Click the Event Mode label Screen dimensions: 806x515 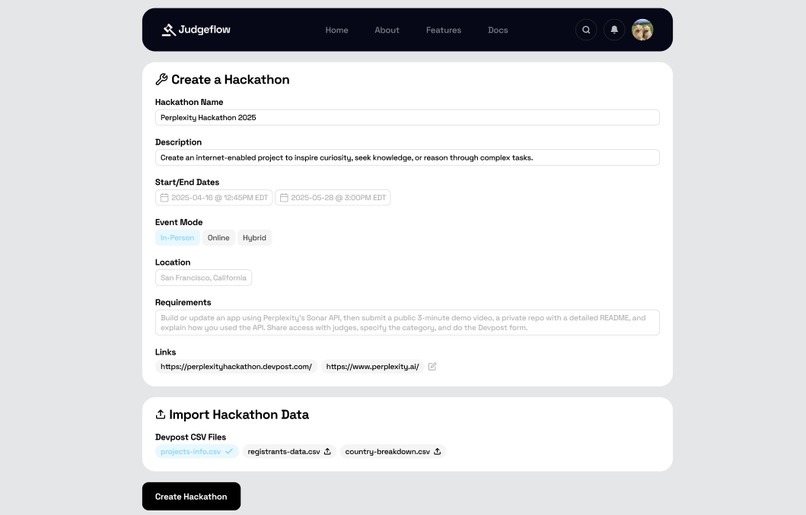(179, 222)
